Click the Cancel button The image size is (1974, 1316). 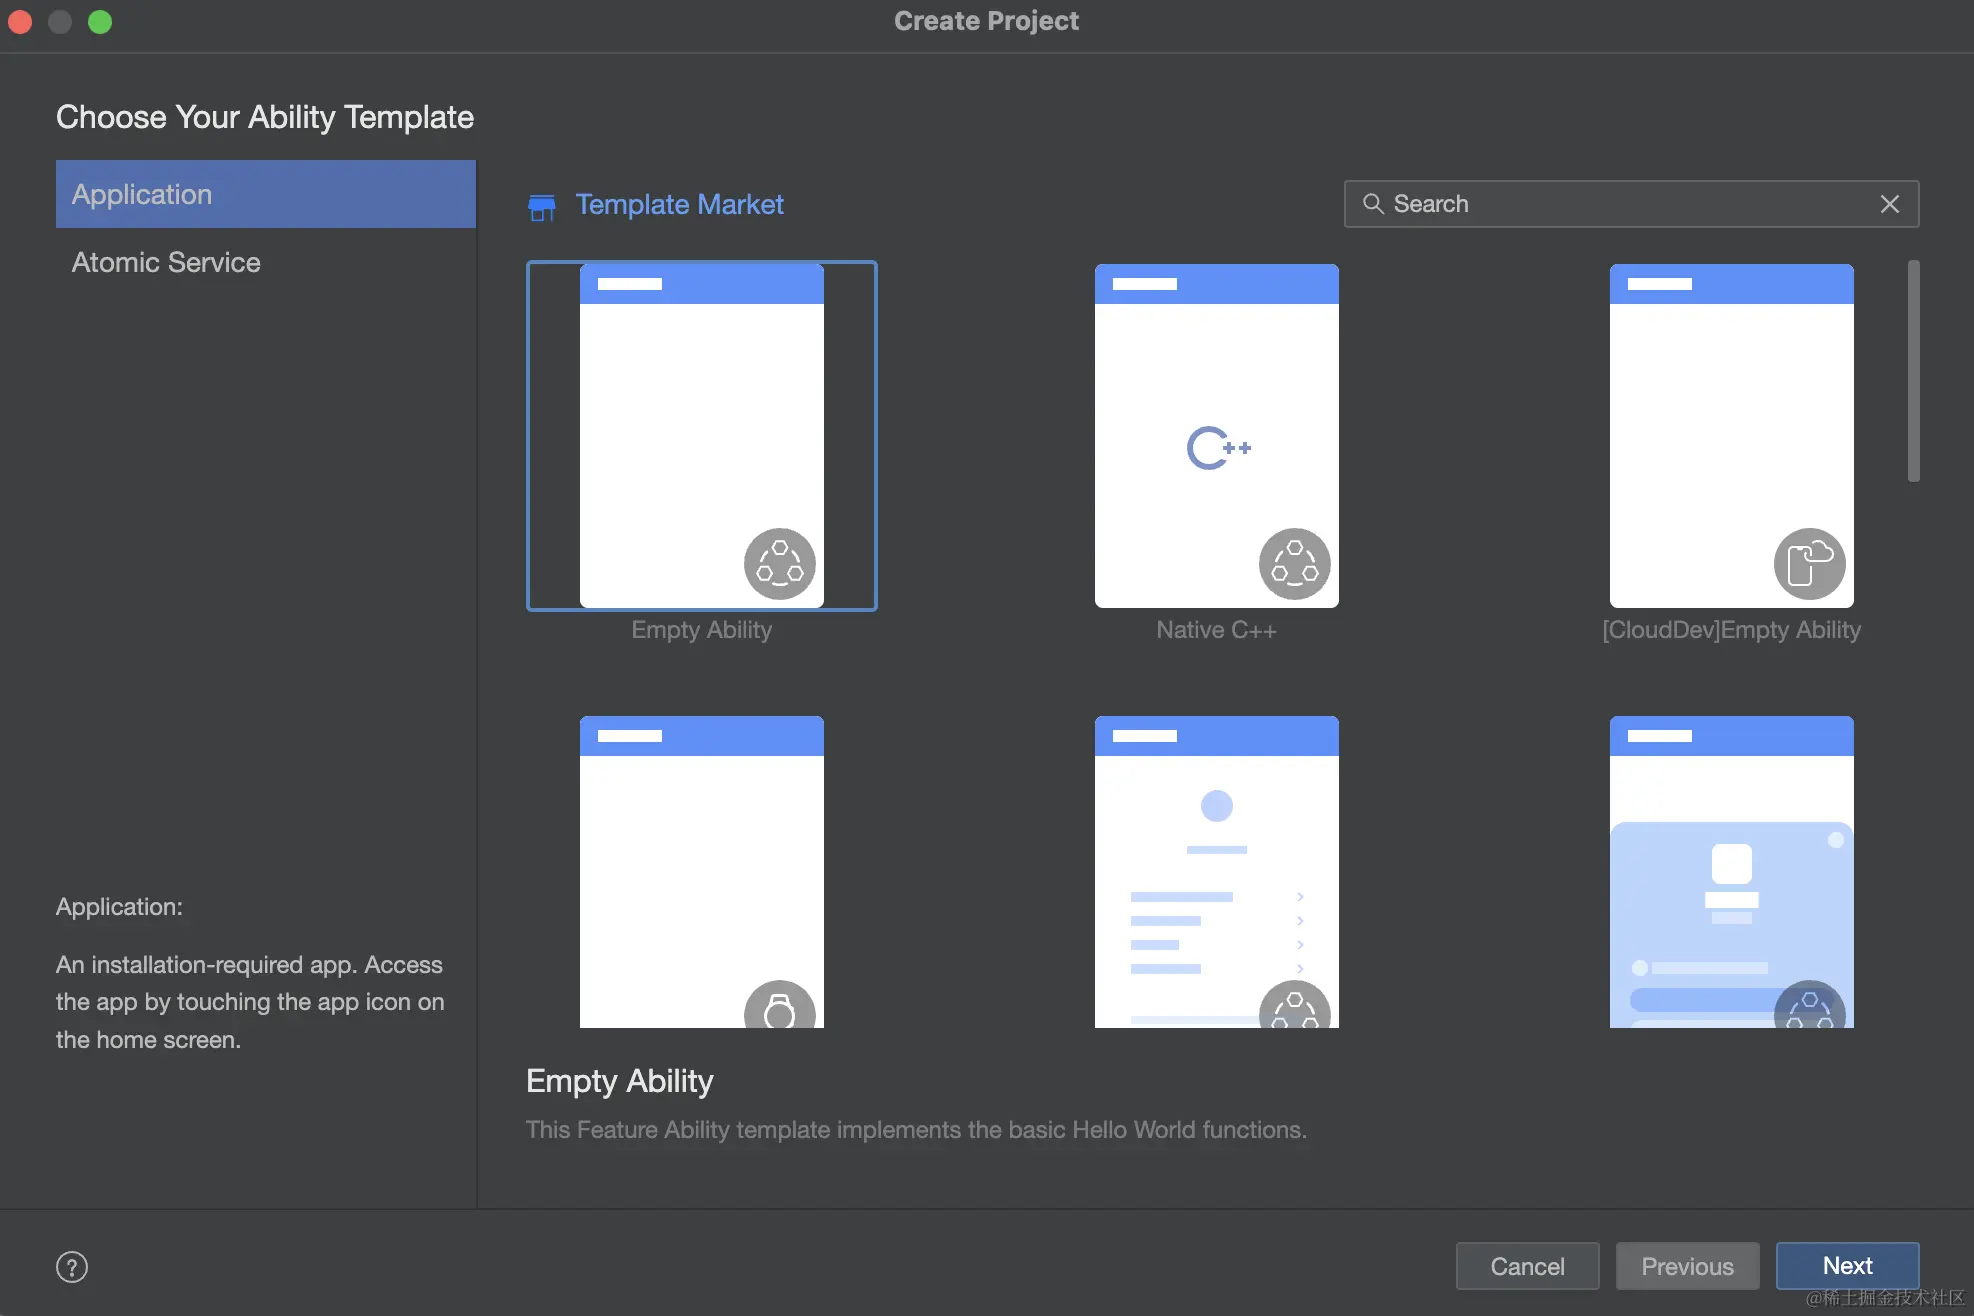pyautogui.click(x=1527, y=1266)
